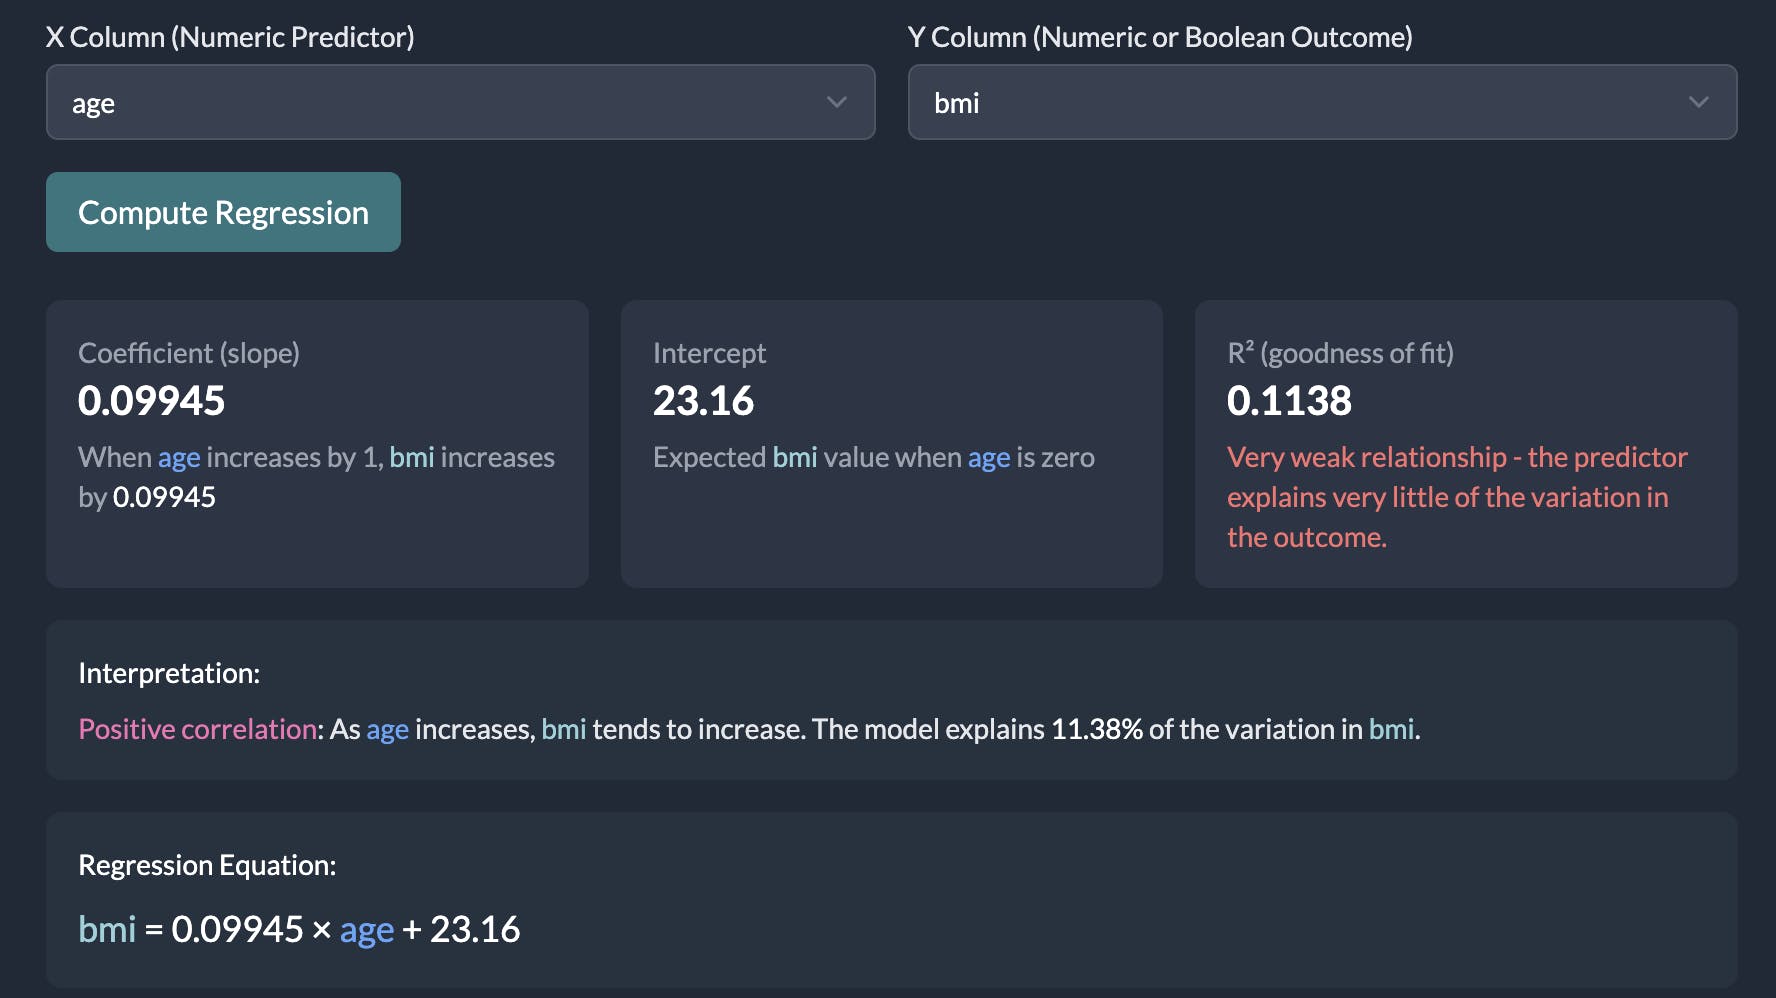
Task: Click the bold R² value 0.1138
Action: click(x=1289, y=401)
